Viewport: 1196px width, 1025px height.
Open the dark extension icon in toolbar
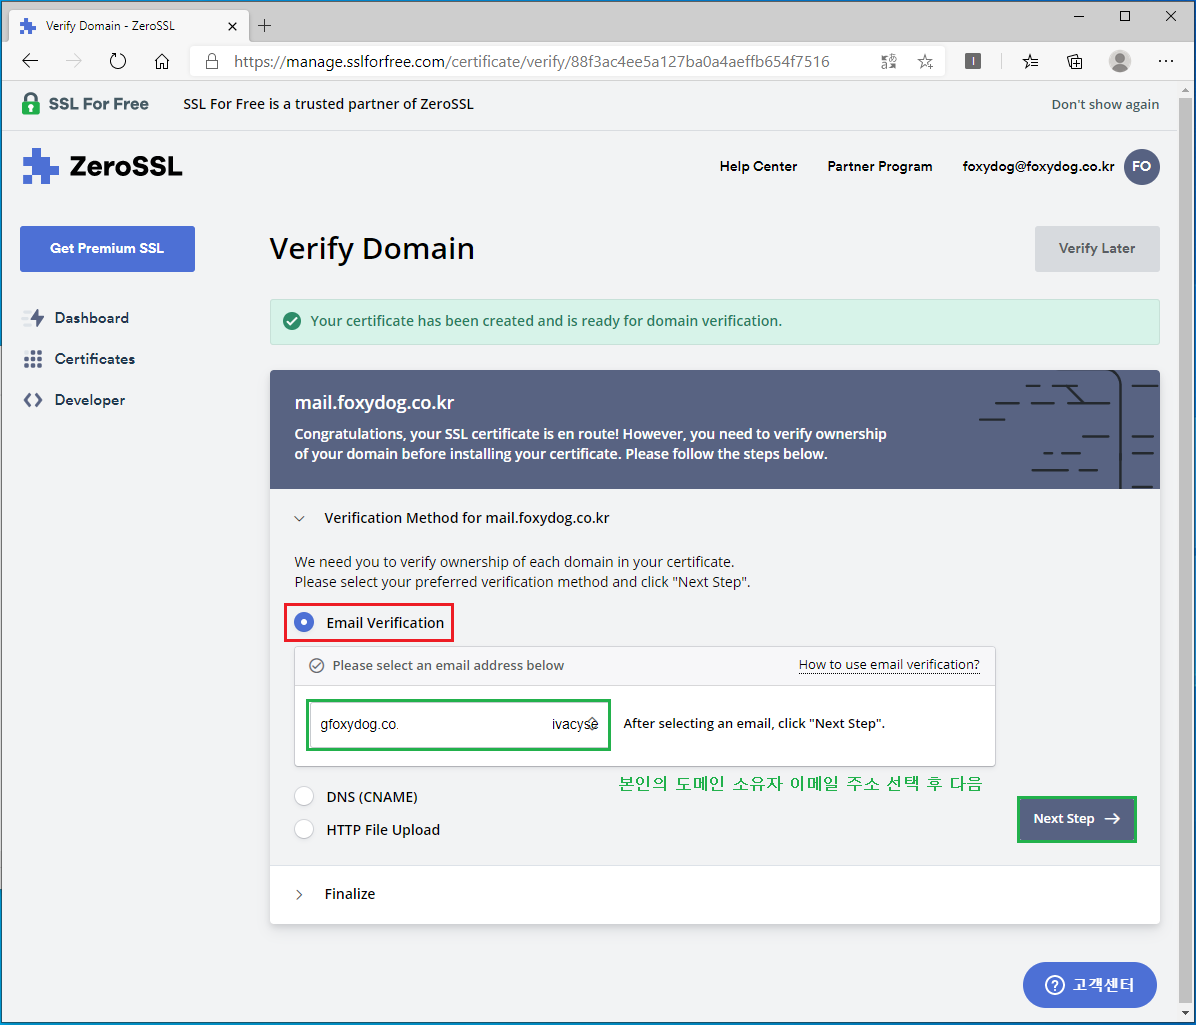point(973,61)
